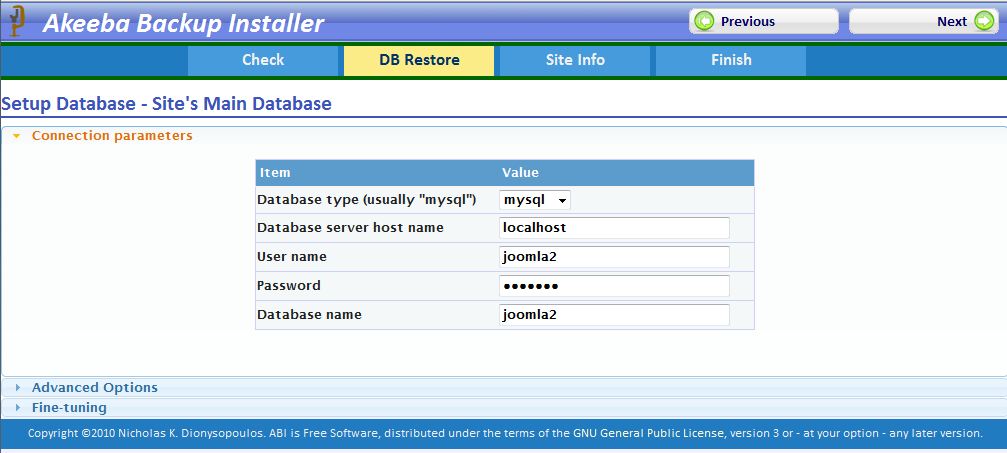
Task: Click the 'Akeeba Backup Installer' title text
Action: [183, 24]
